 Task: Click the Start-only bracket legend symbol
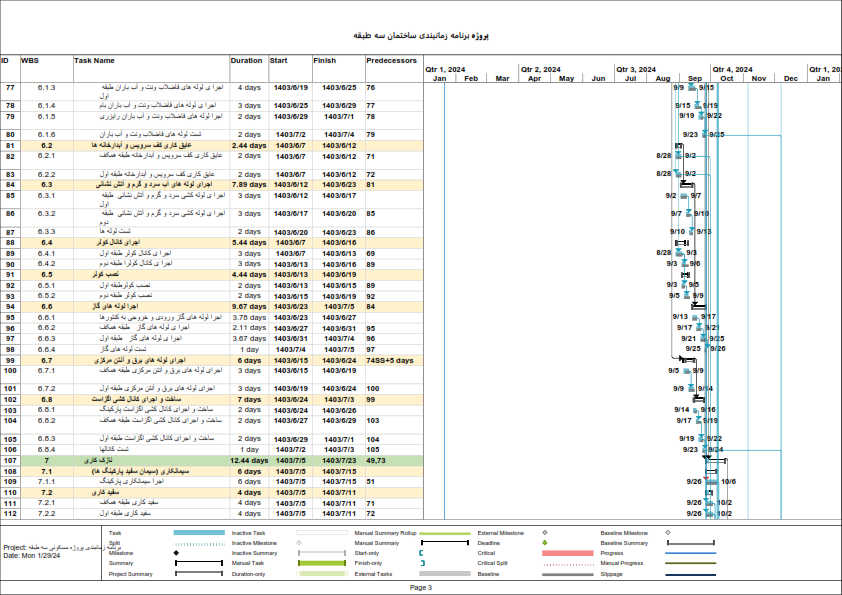(422, 553)
